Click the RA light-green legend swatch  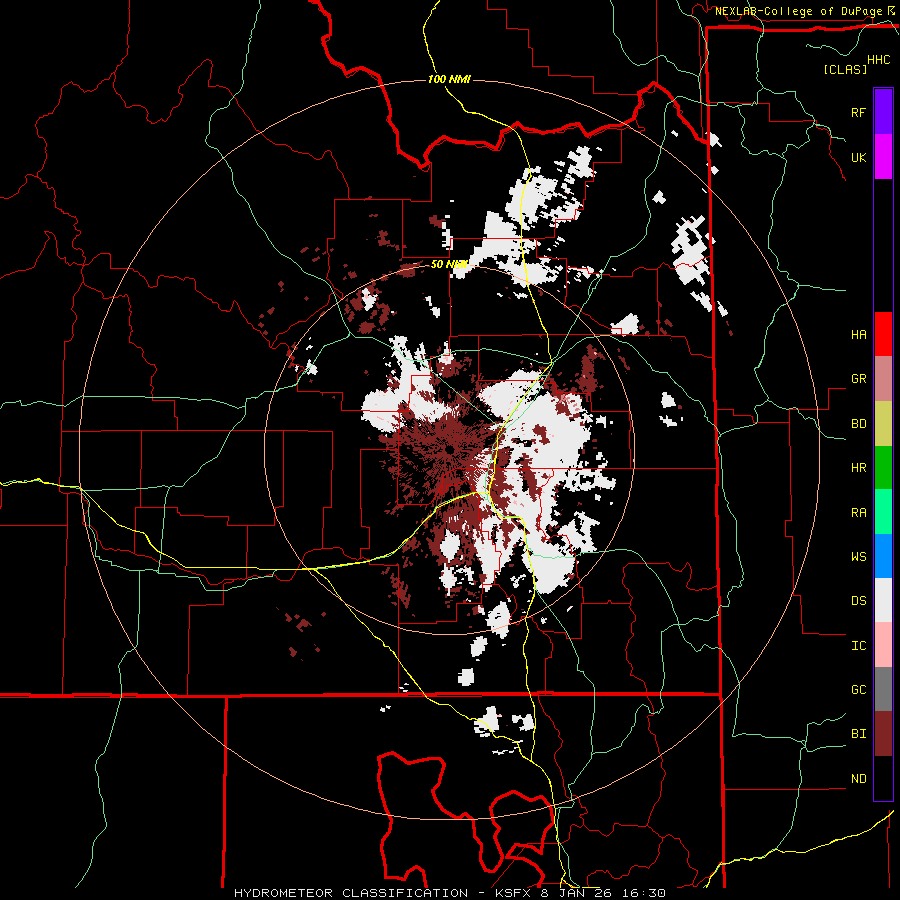tap(883, 512)
